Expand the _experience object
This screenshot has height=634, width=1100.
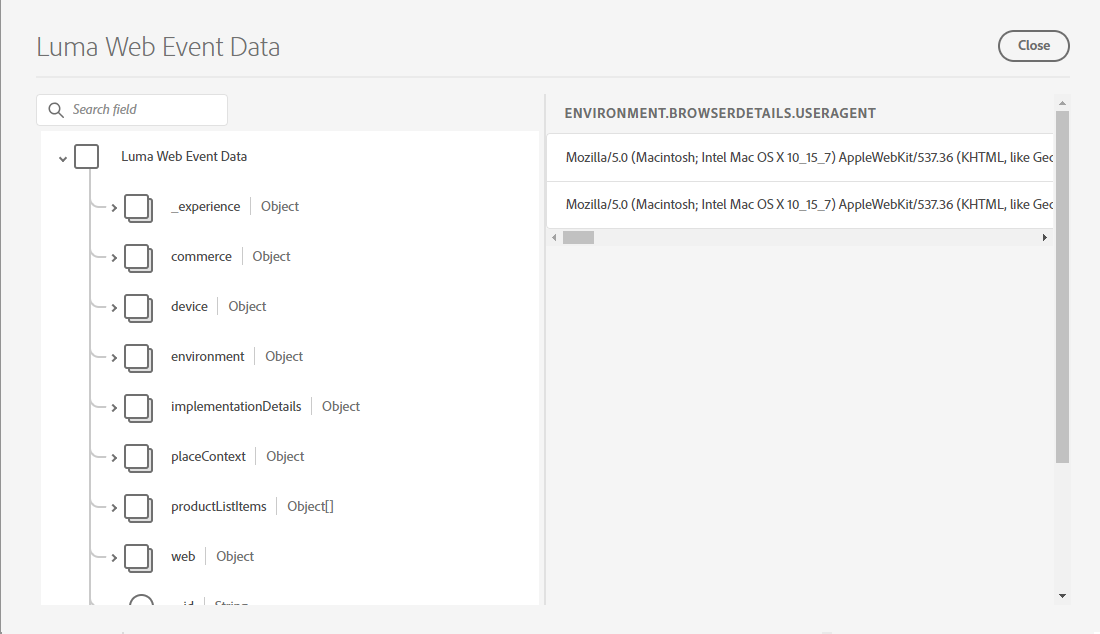[114, 208]
